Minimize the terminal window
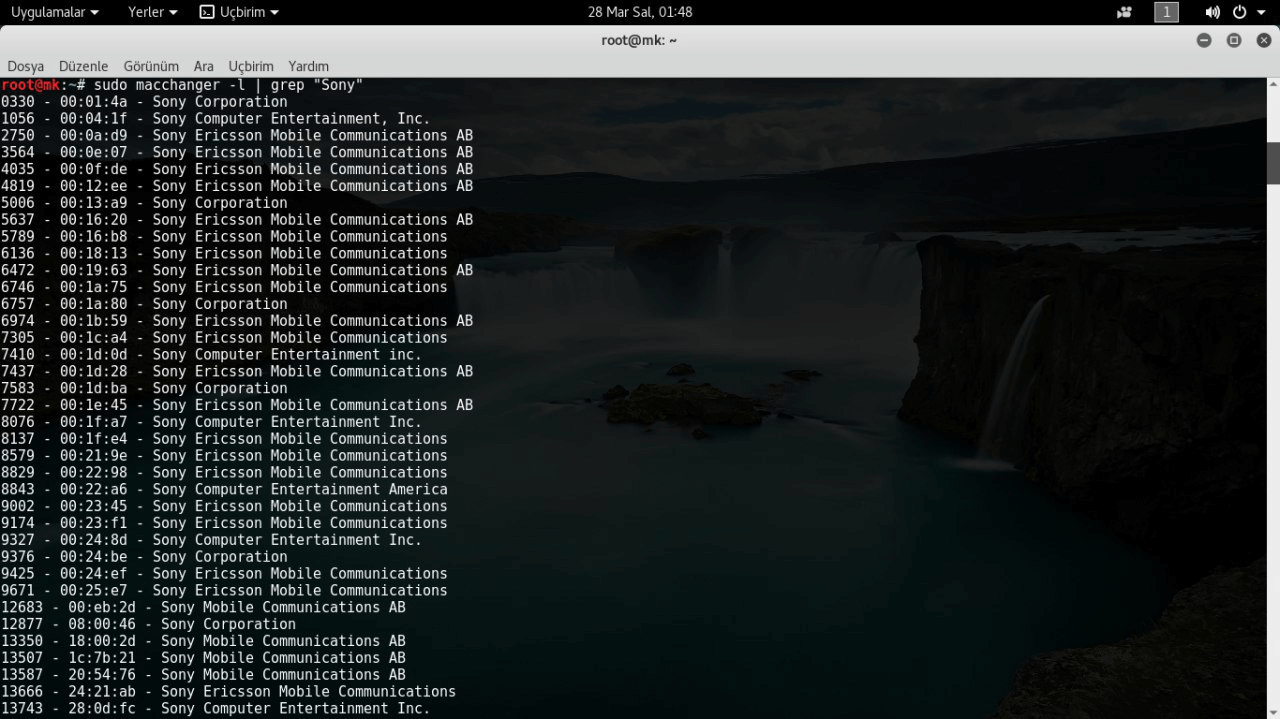The height and width of the screenshot is (719, 1280). tap(1204, 40)
